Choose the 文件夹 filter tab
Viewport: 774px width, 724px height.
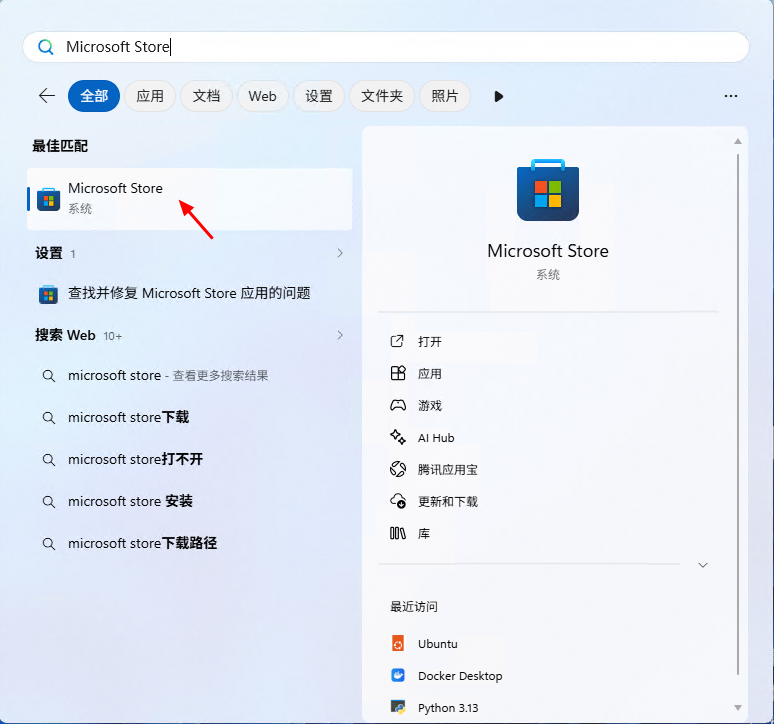point(382,96)
